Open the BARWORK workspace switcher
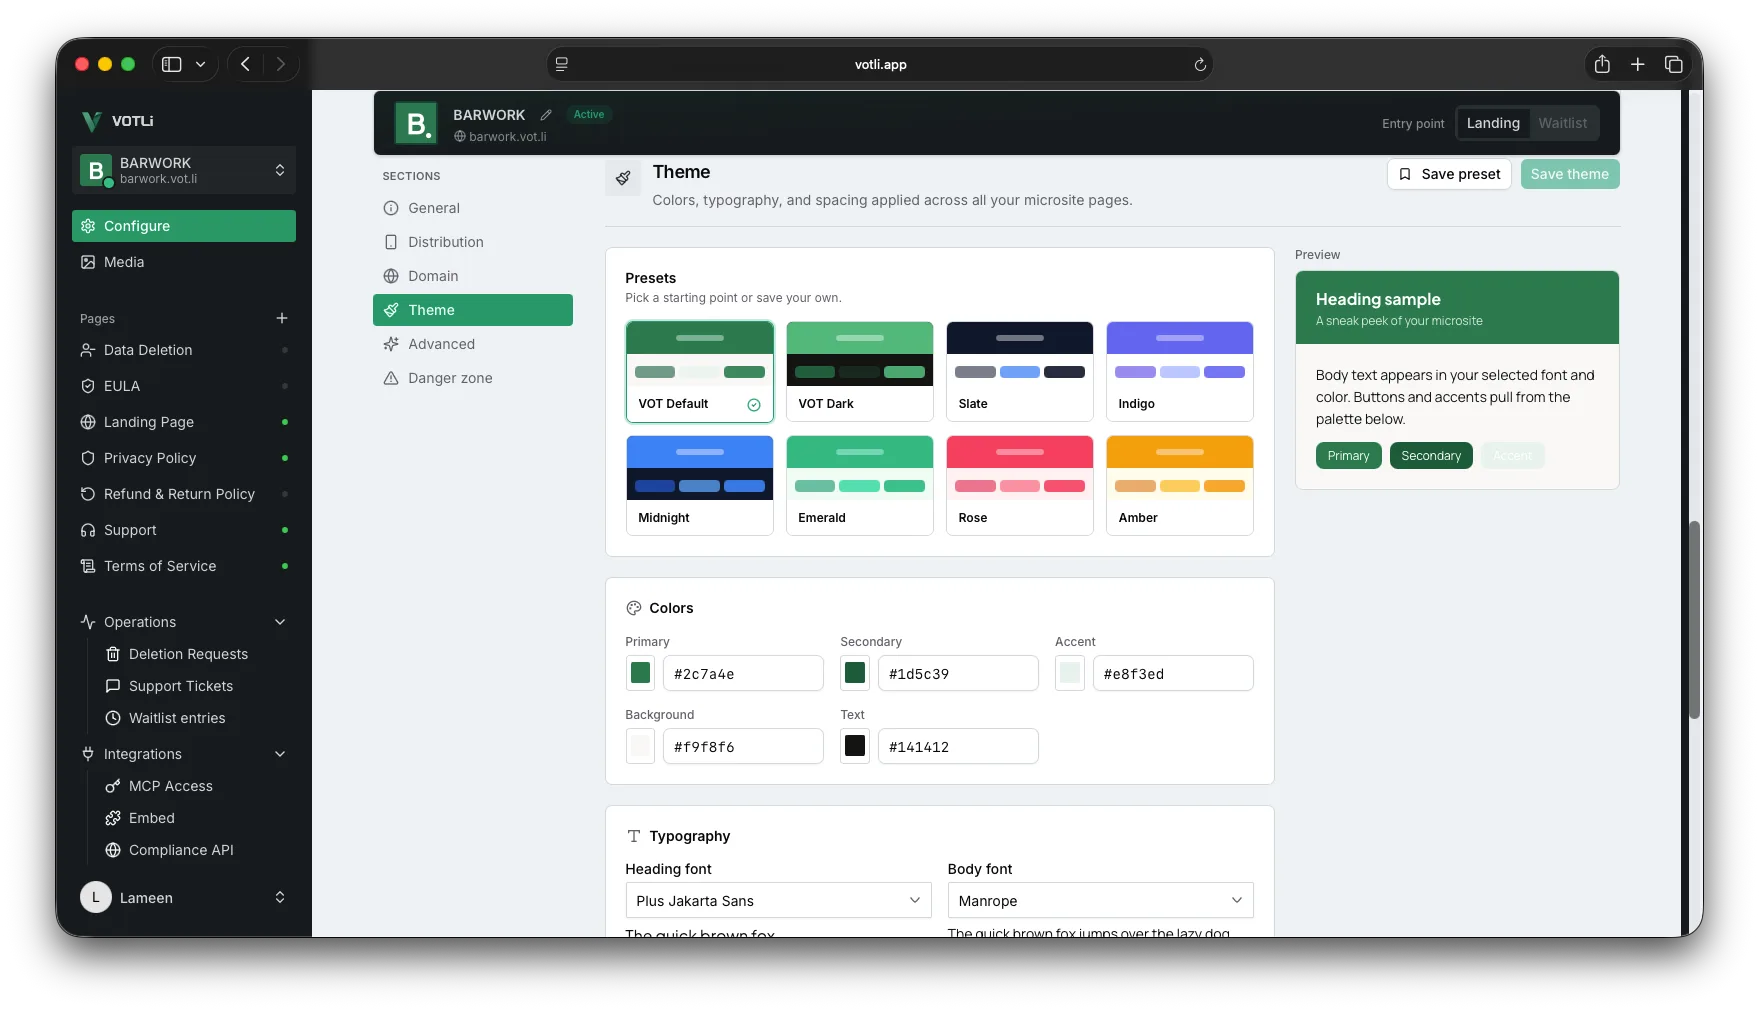 pyautogui.click(x=184, y=170)
